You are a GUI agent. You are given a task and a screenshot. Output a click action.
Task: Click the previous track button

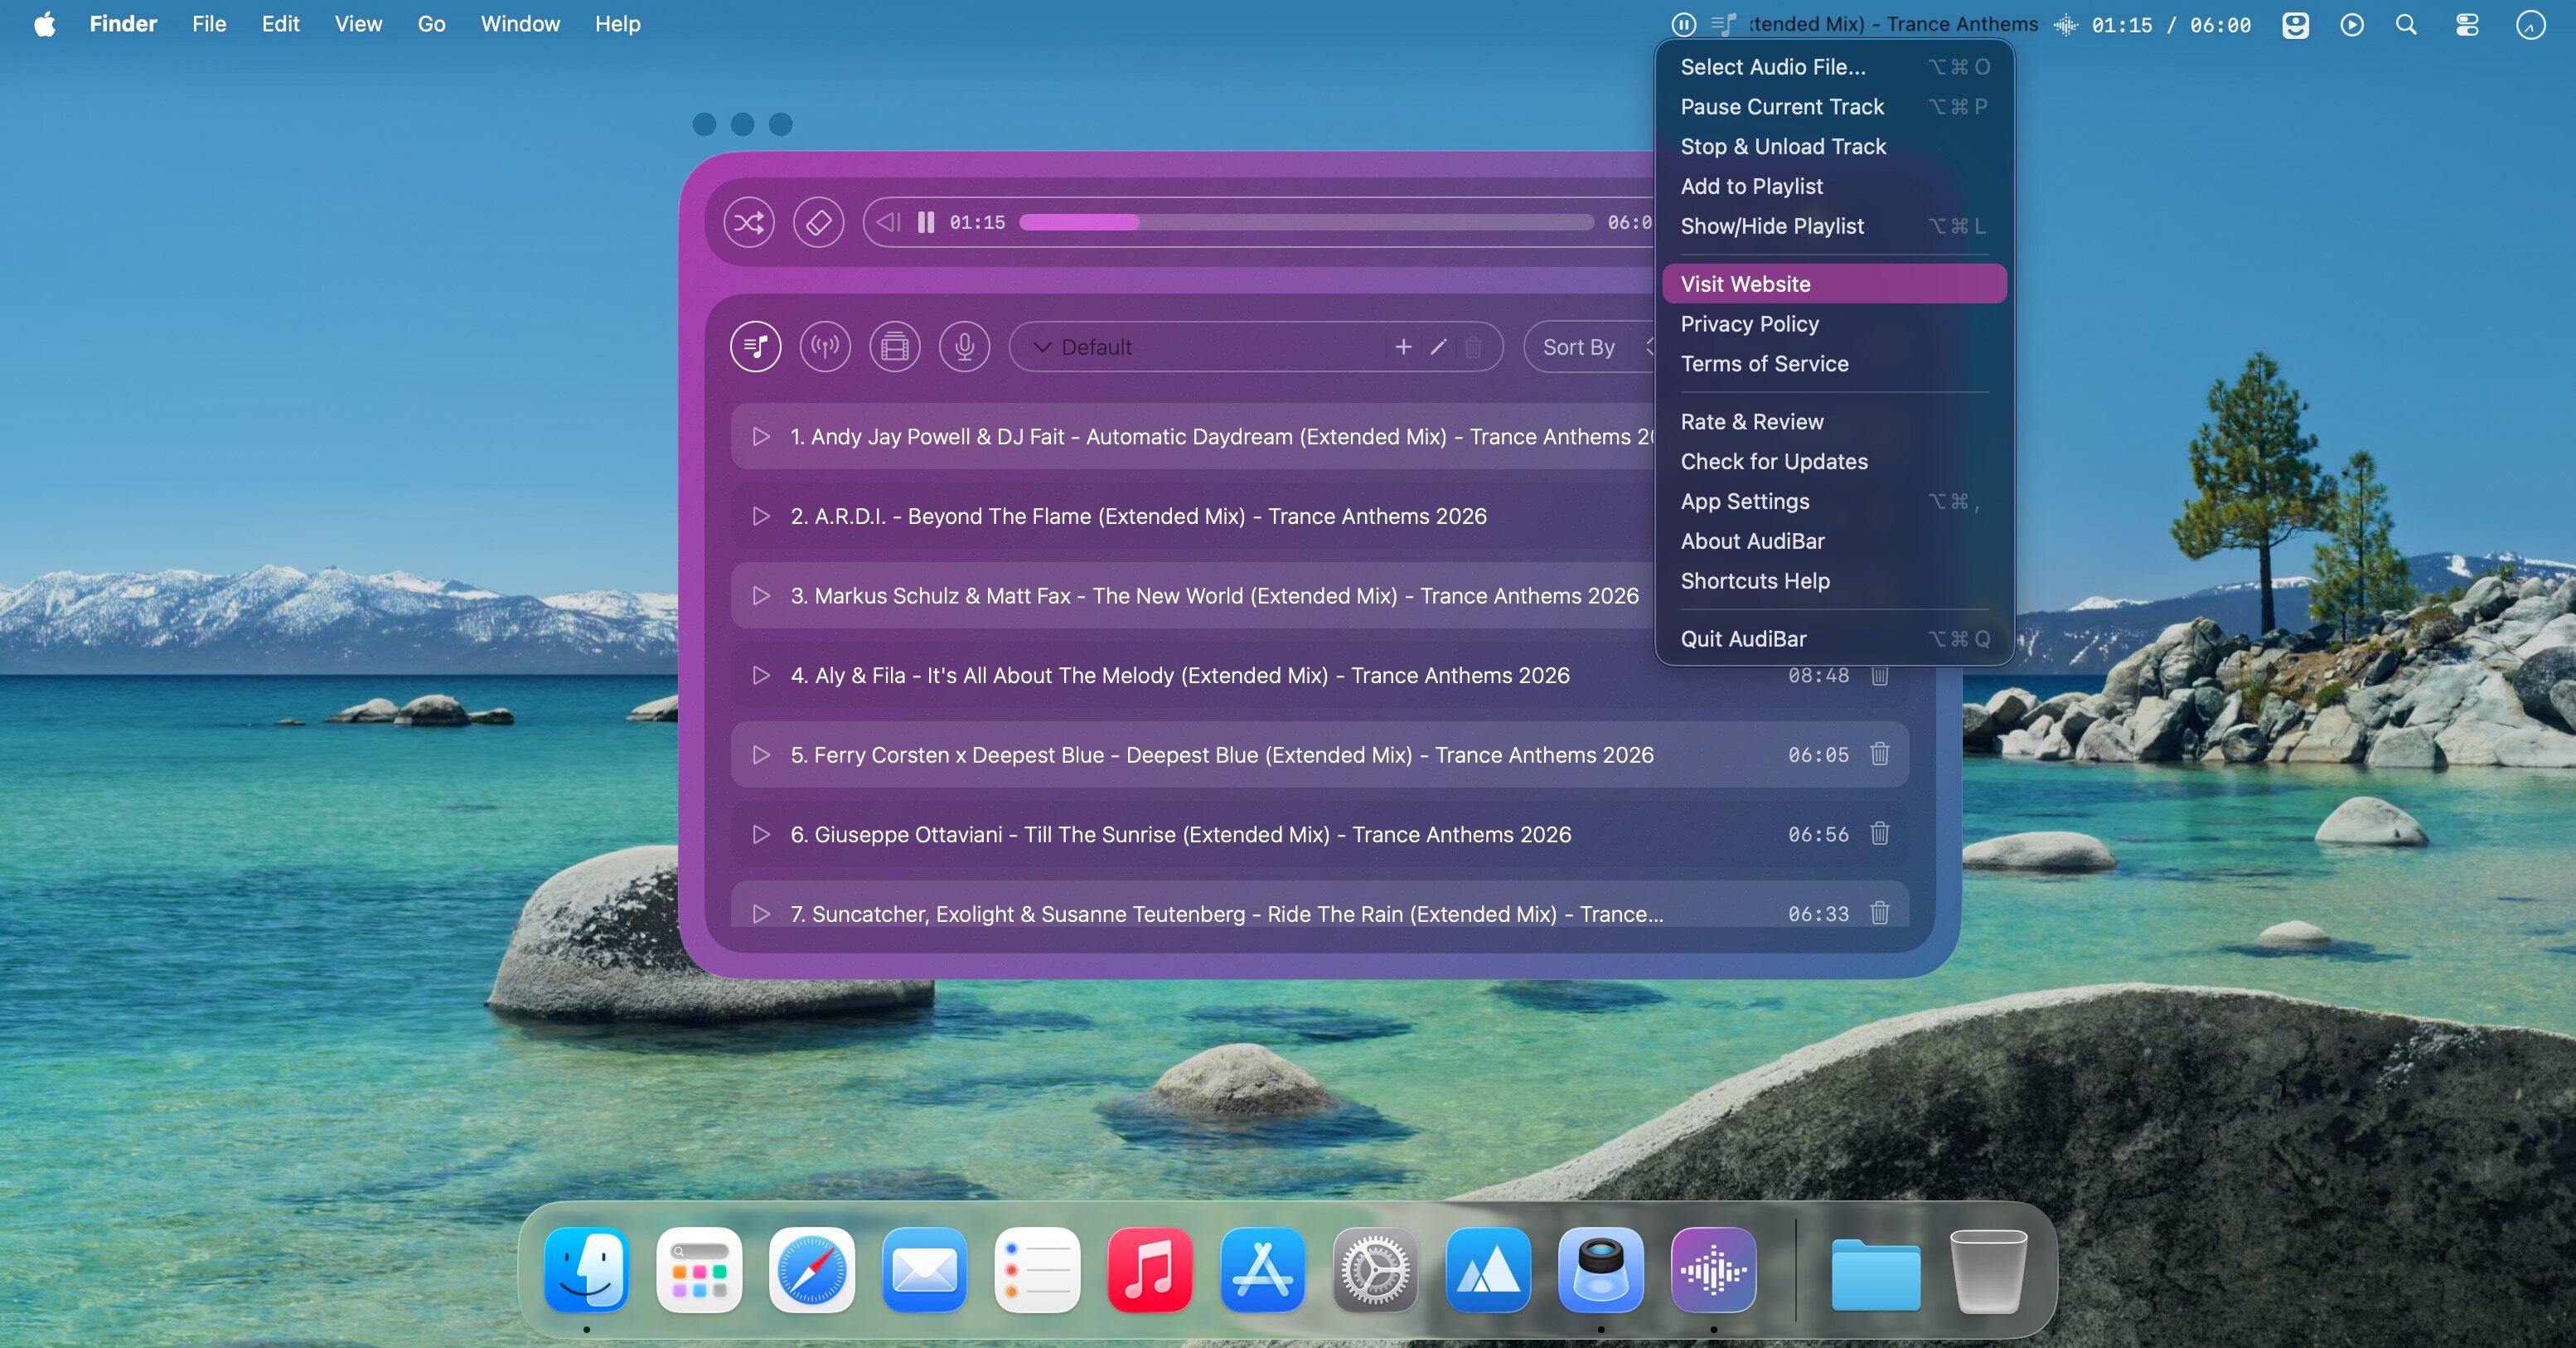888,222
